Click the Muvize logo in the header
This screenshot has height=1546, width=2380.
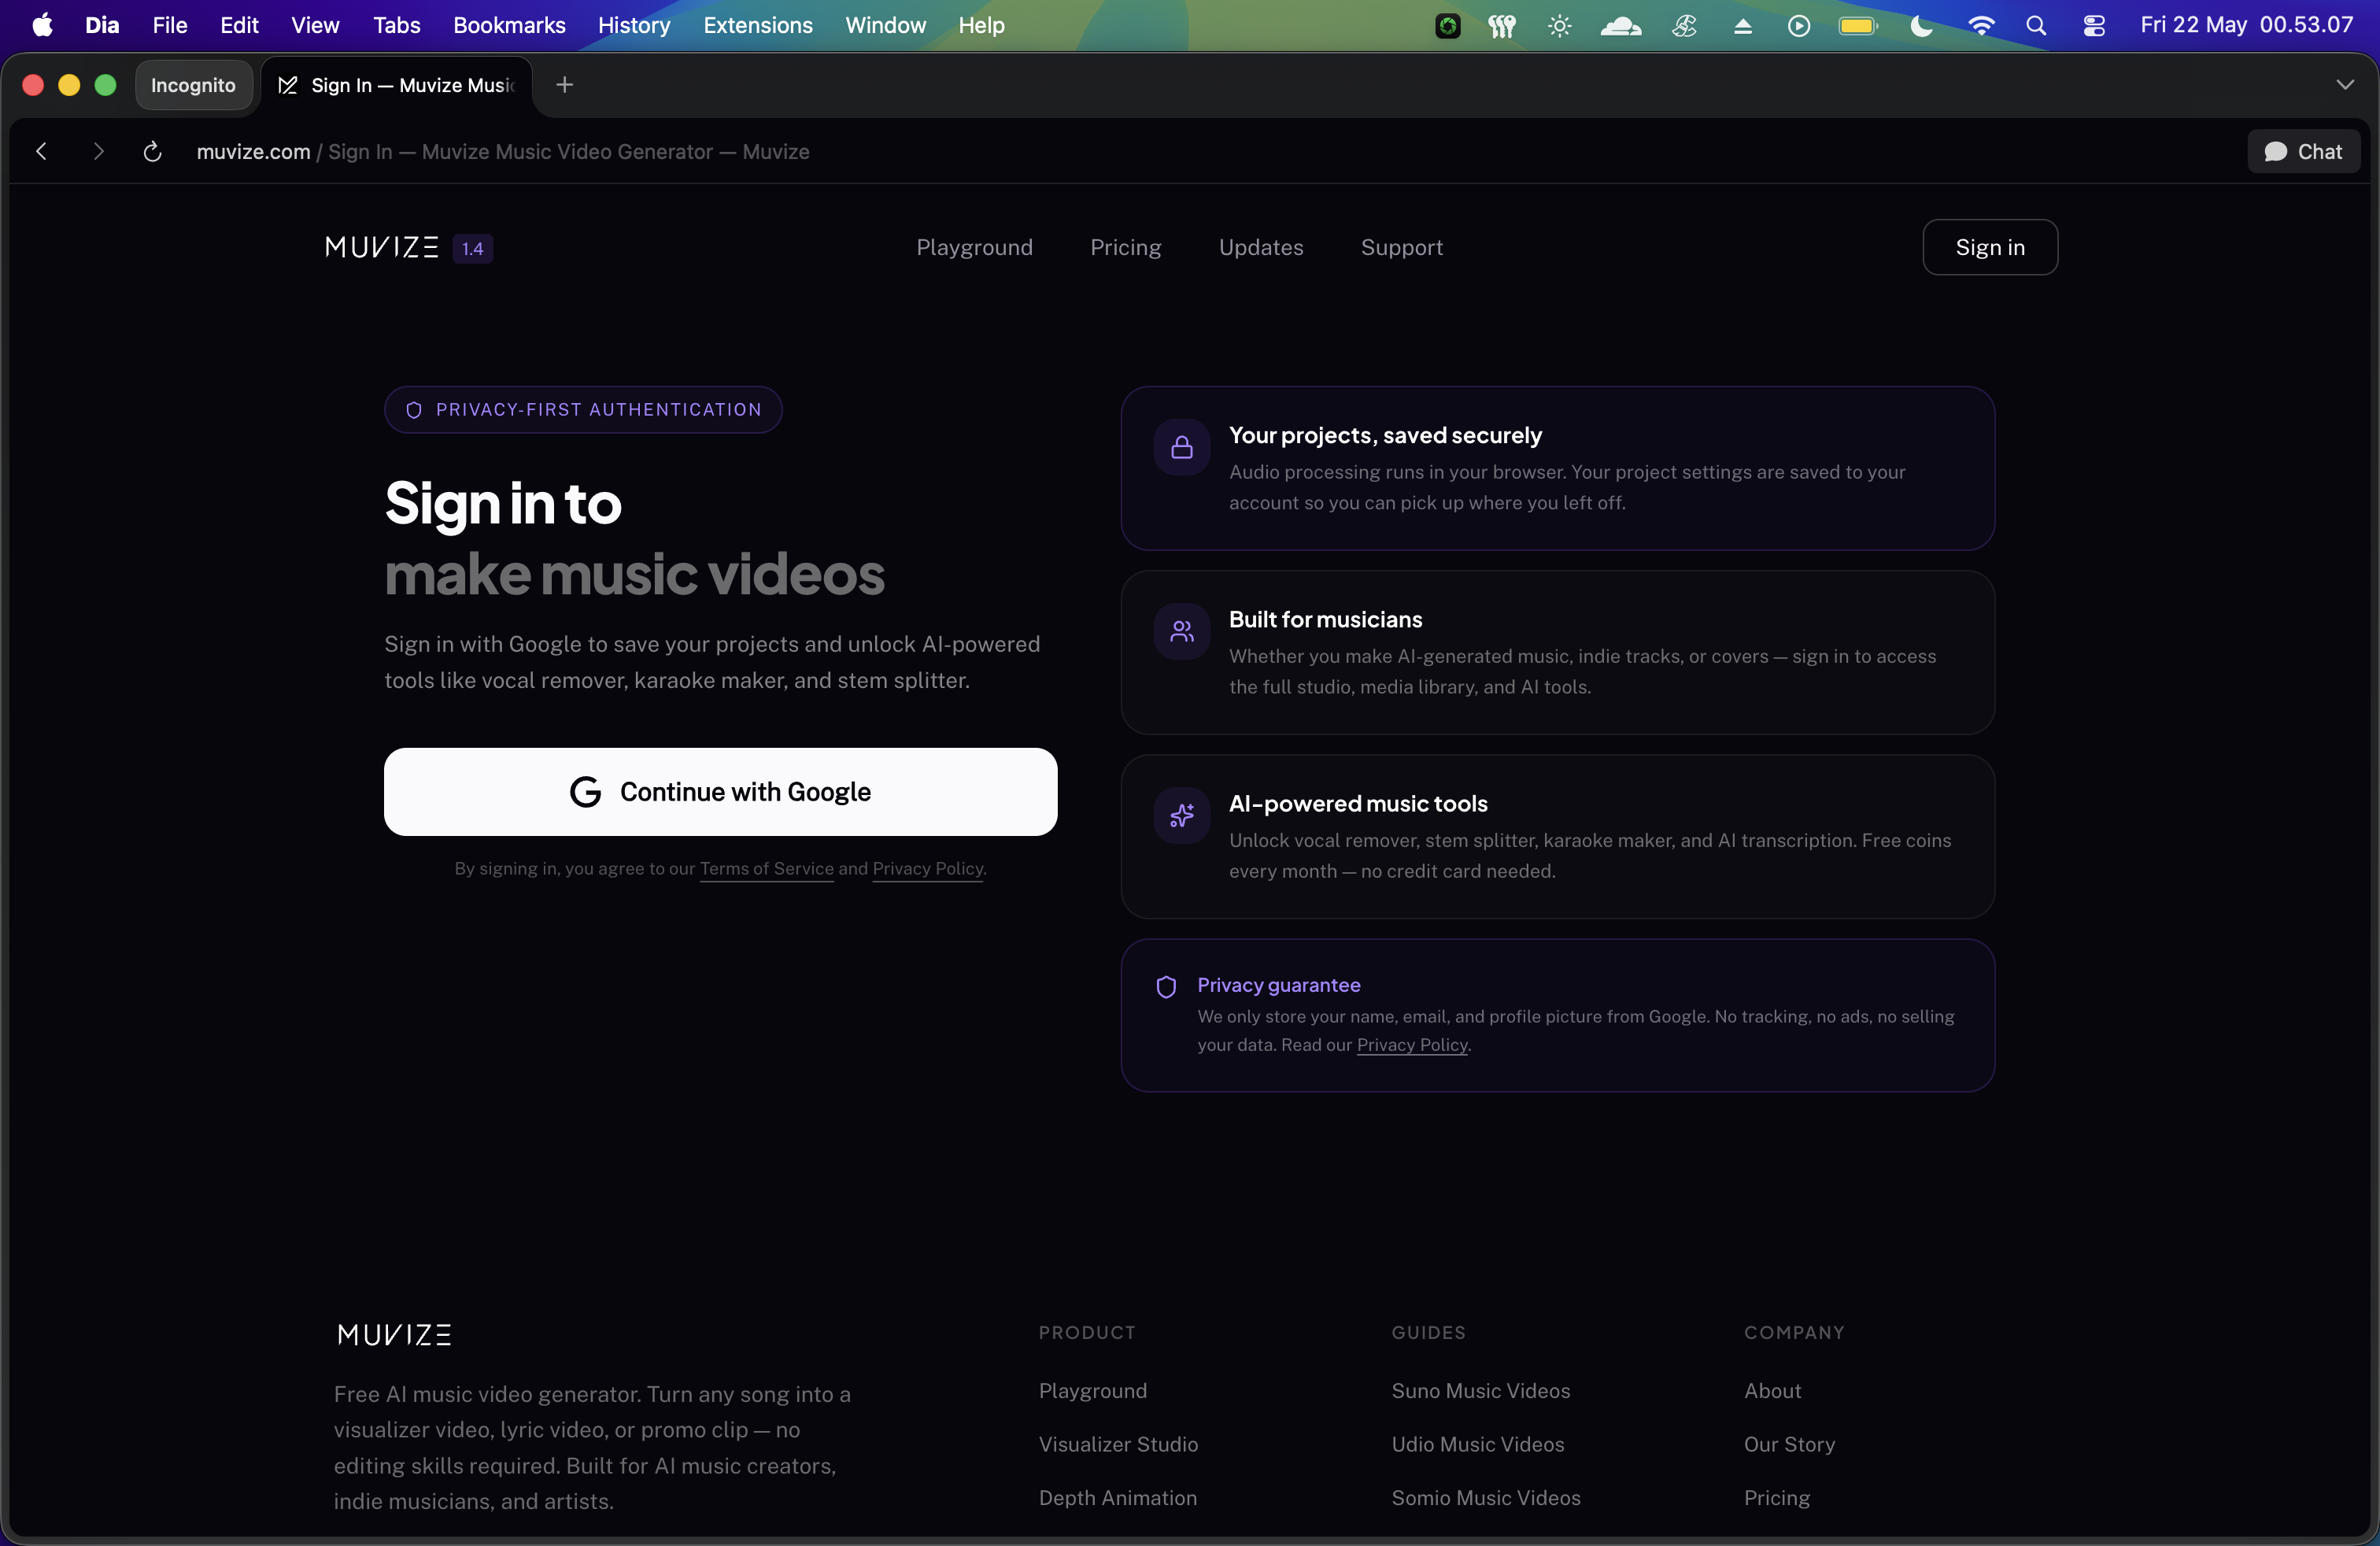(x=381, y=247)
